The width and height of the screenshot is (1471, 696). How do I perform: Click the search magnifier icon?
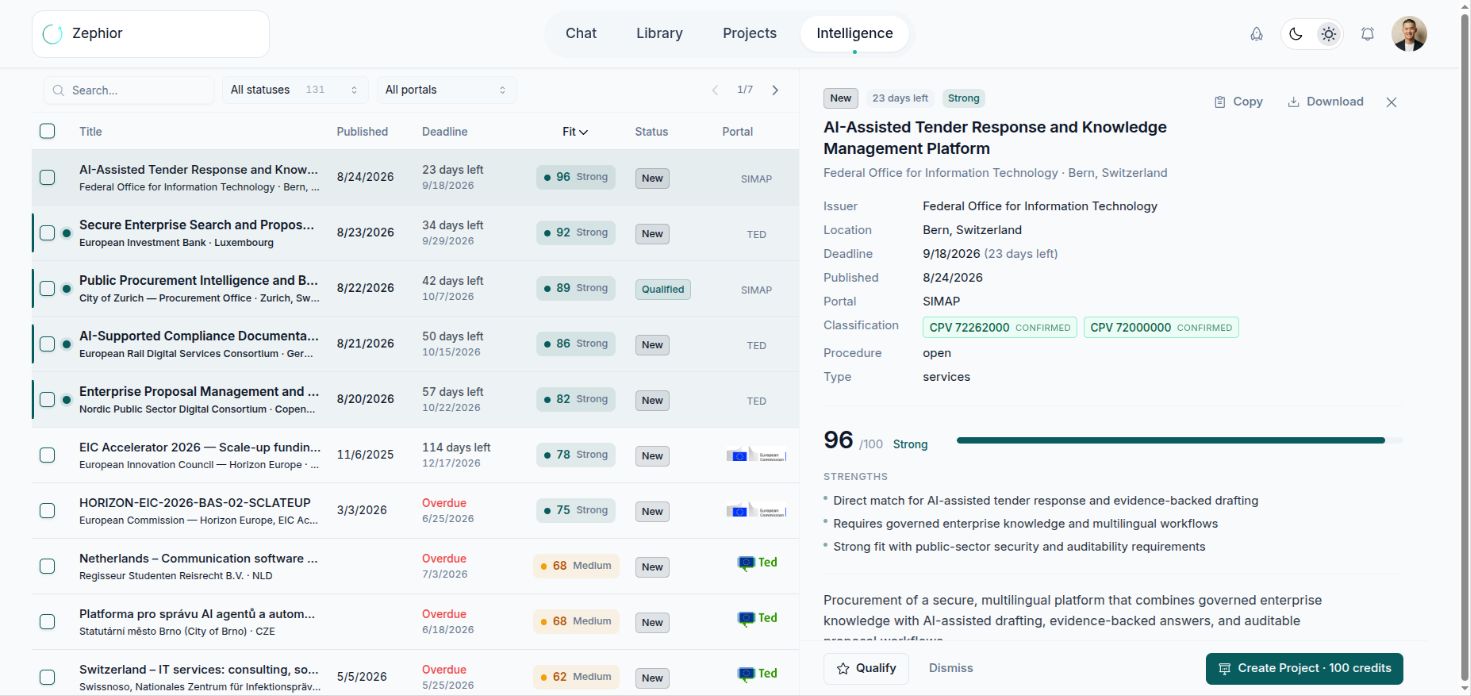[x=58, y=90]
